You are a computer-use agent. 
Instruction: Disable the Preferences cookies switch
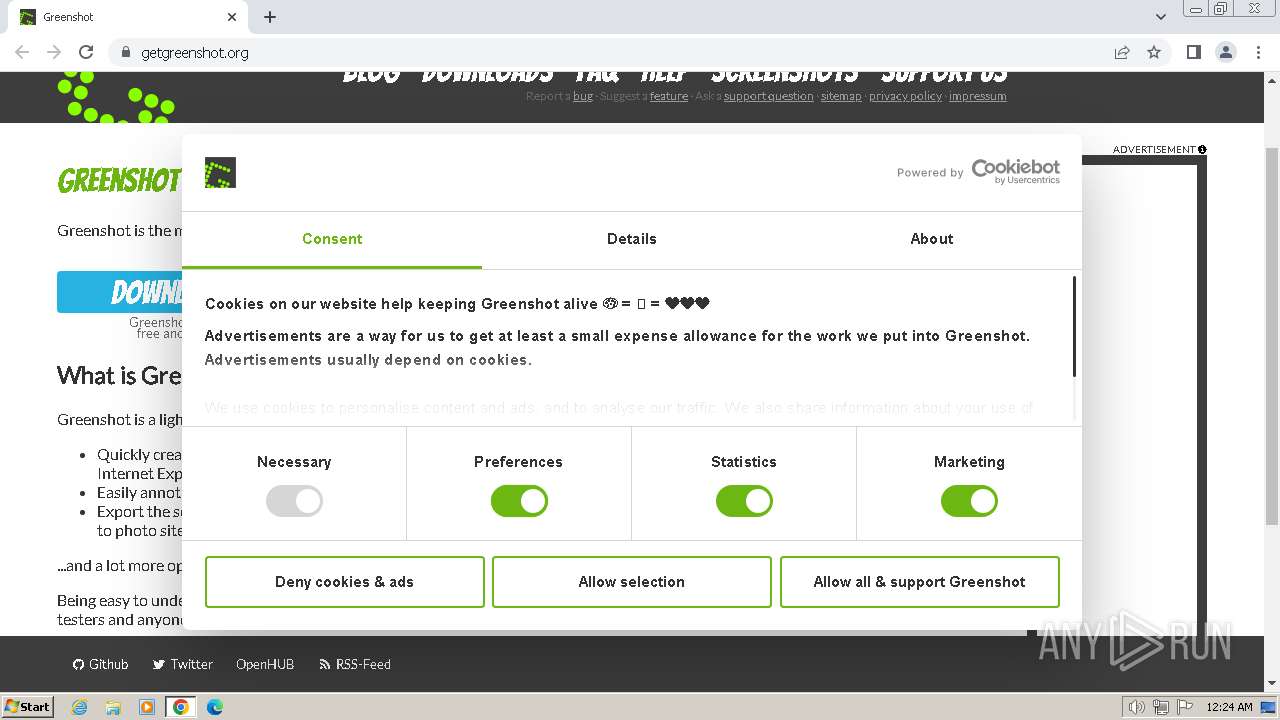tap(519, 501)
